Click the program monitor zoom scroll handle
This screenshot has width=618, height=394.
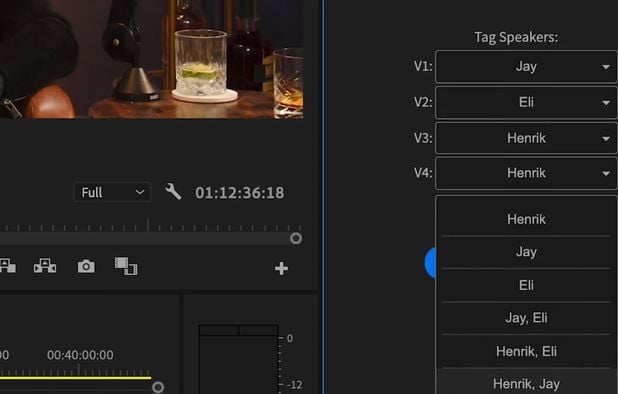point(296,238)
